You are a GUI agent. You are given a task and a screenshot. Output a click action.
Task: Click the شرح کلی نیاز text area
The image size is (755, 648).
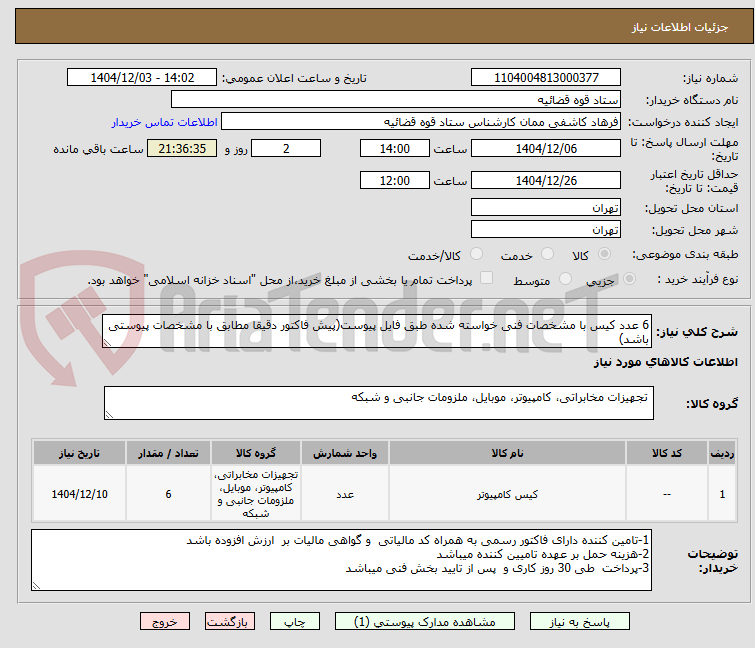[377, 331]
